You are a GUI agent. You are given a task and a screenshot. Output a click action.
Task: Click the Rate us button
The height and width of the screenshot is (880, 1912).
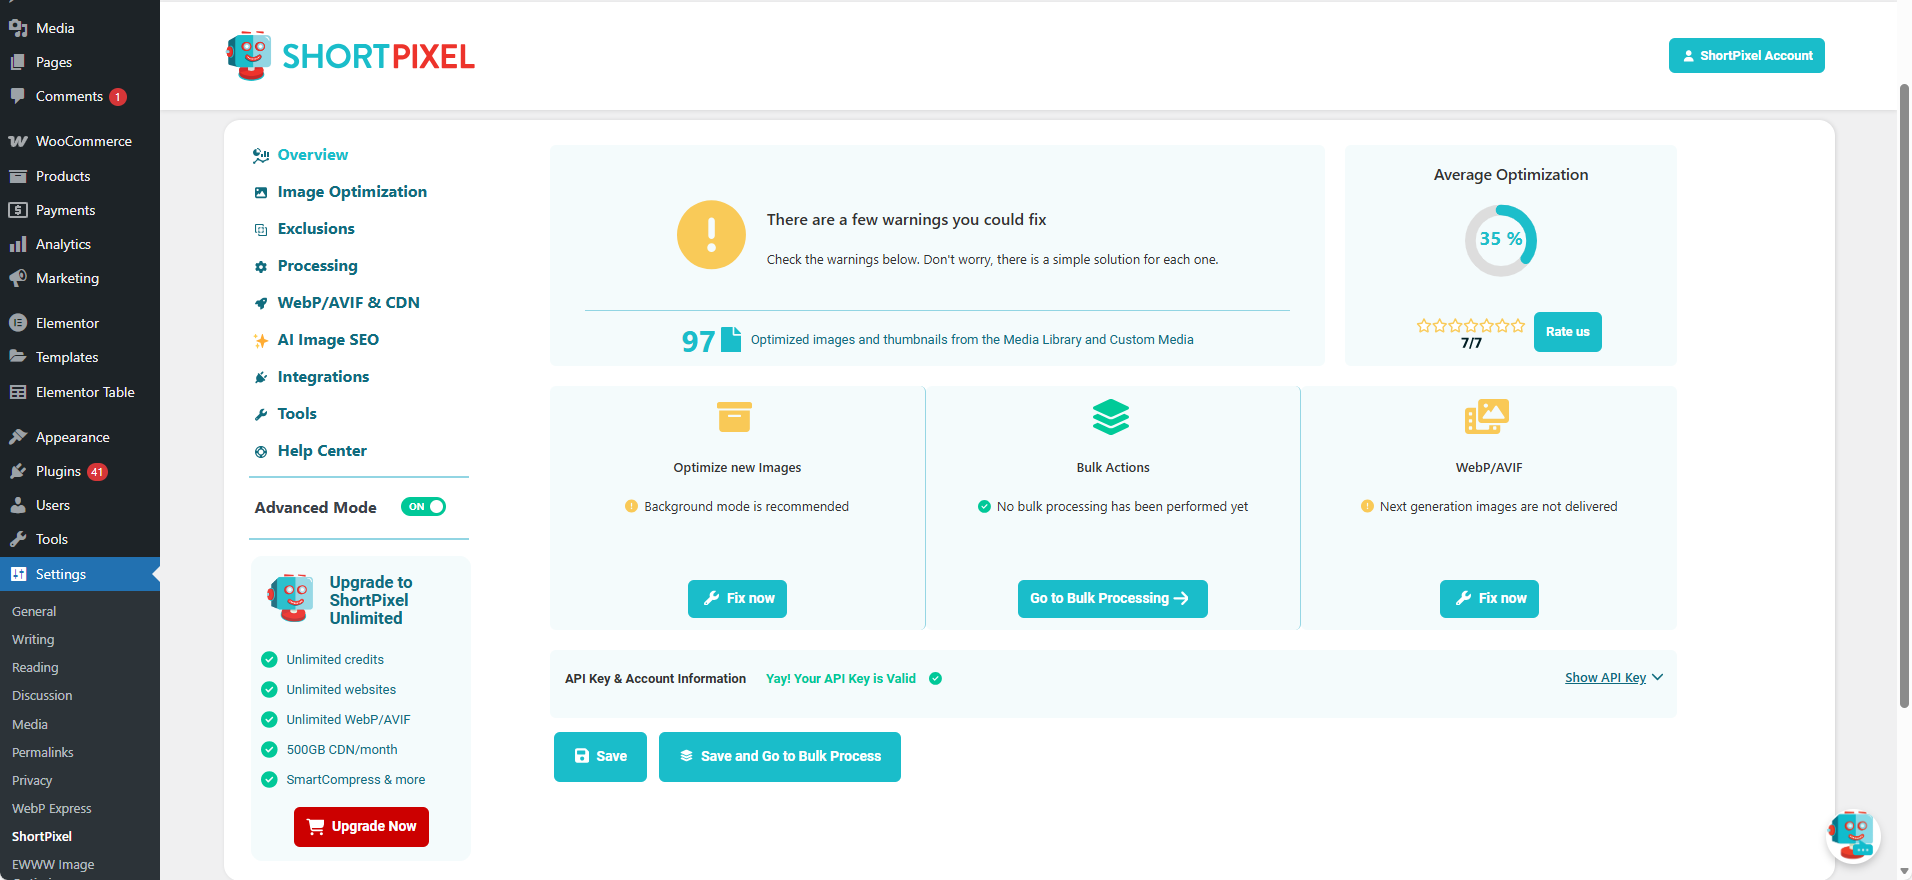point(1567,332)
